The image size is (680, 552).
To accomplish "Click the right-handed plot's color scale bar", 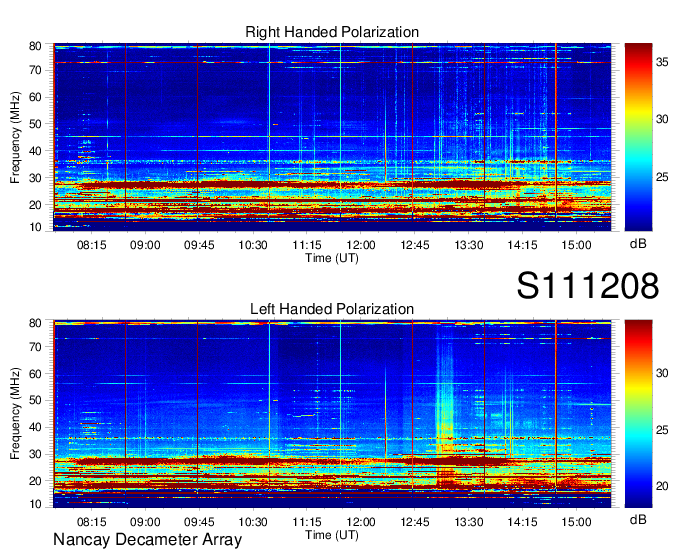I will [x=638, y=137].
